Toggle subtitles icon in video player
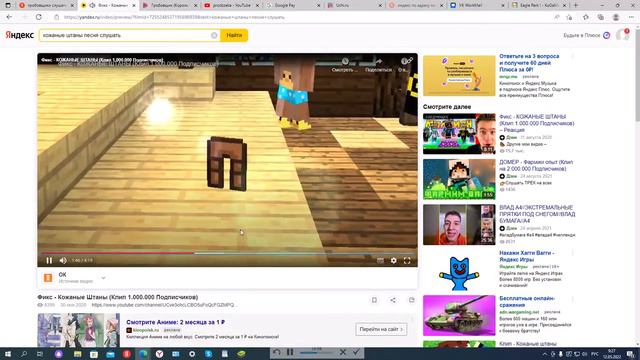The width and height of the screenshot is (640, 360). (x=380, y=260)
